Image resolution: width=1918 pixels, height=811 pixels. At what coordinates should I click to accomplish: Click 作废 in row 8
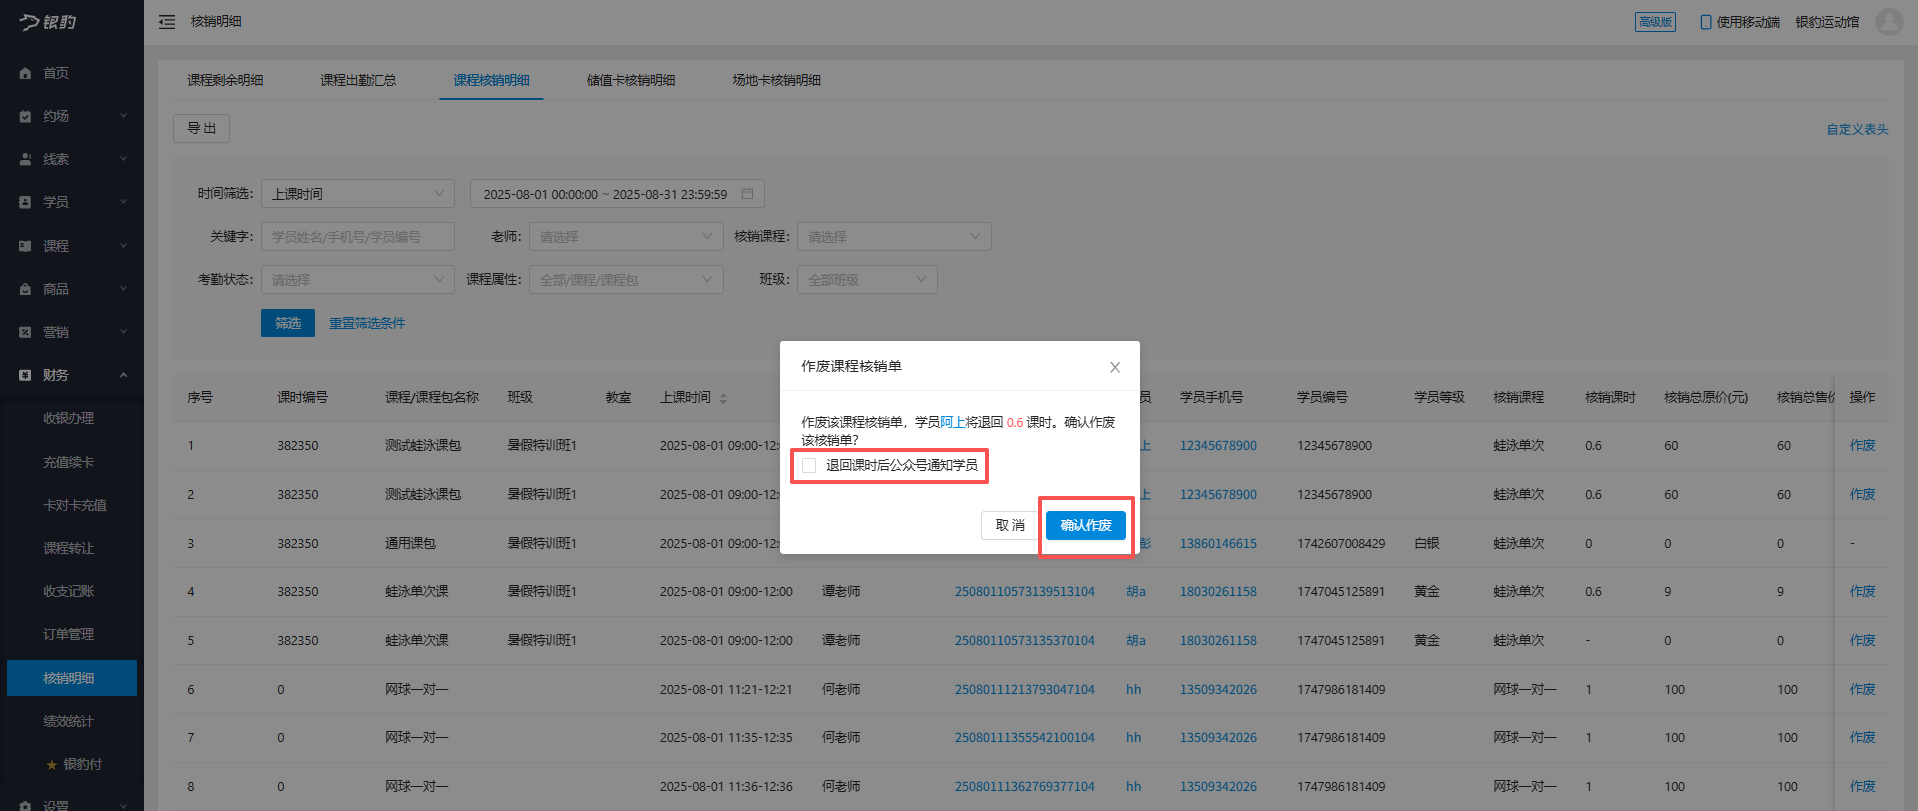[1862, 786]
